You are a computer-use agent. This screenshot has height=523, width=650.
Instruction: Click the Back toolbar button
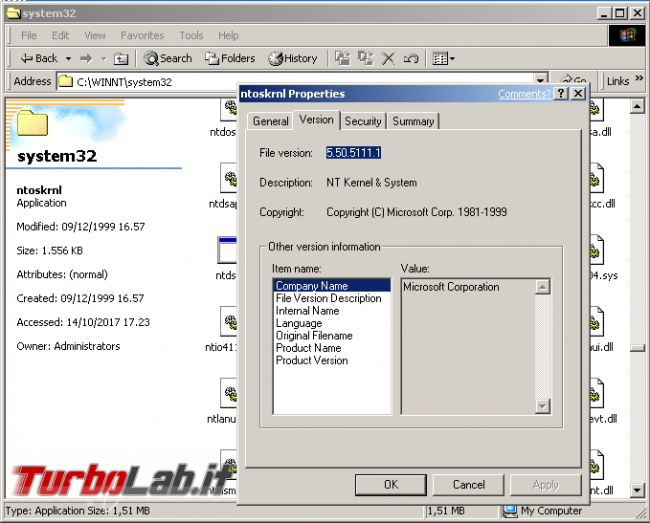coord(39,58)
